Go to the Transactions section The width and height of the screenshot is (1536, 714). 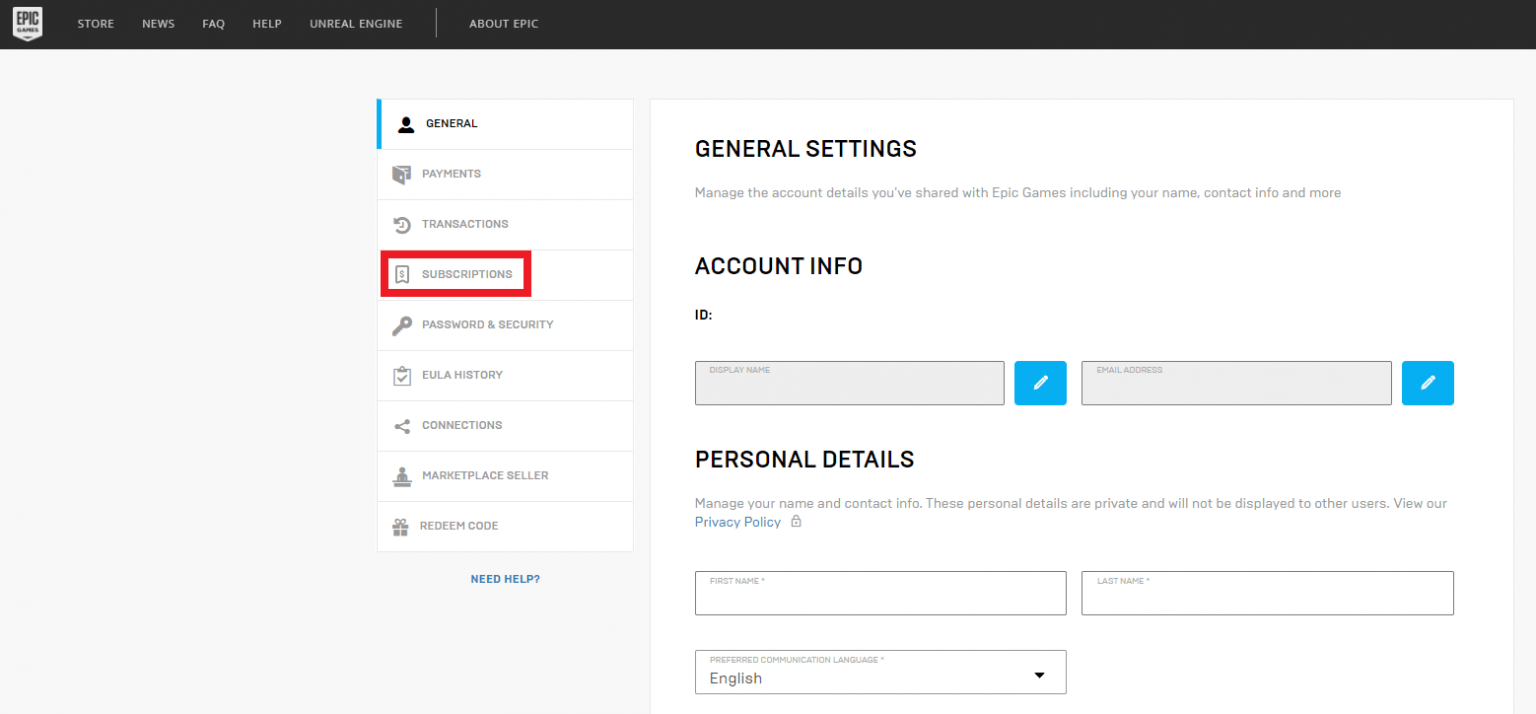[x=505, y=224]
